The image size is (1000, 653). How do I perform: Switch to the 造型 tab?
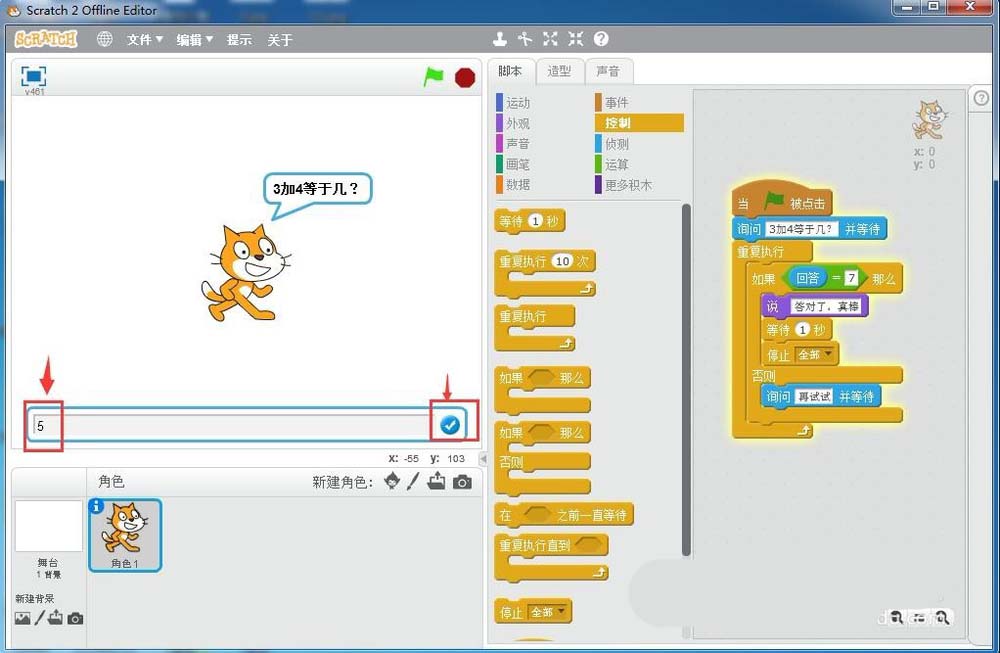tap(559, 71)
